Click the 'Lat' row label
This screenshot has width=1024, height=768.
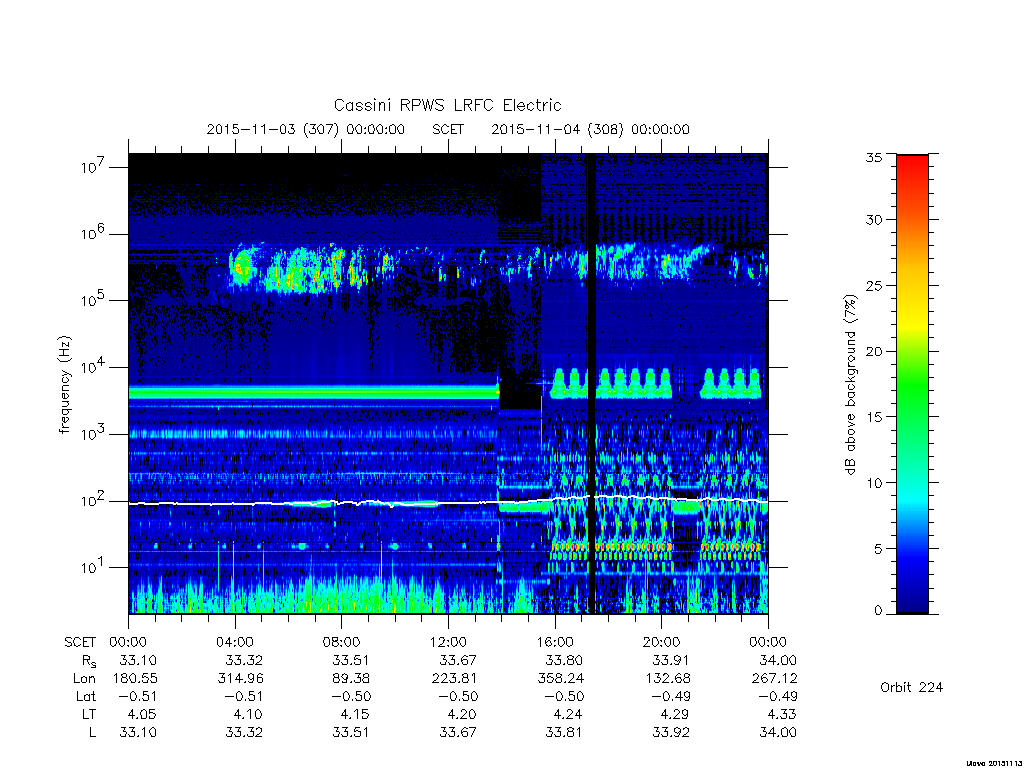86,696
